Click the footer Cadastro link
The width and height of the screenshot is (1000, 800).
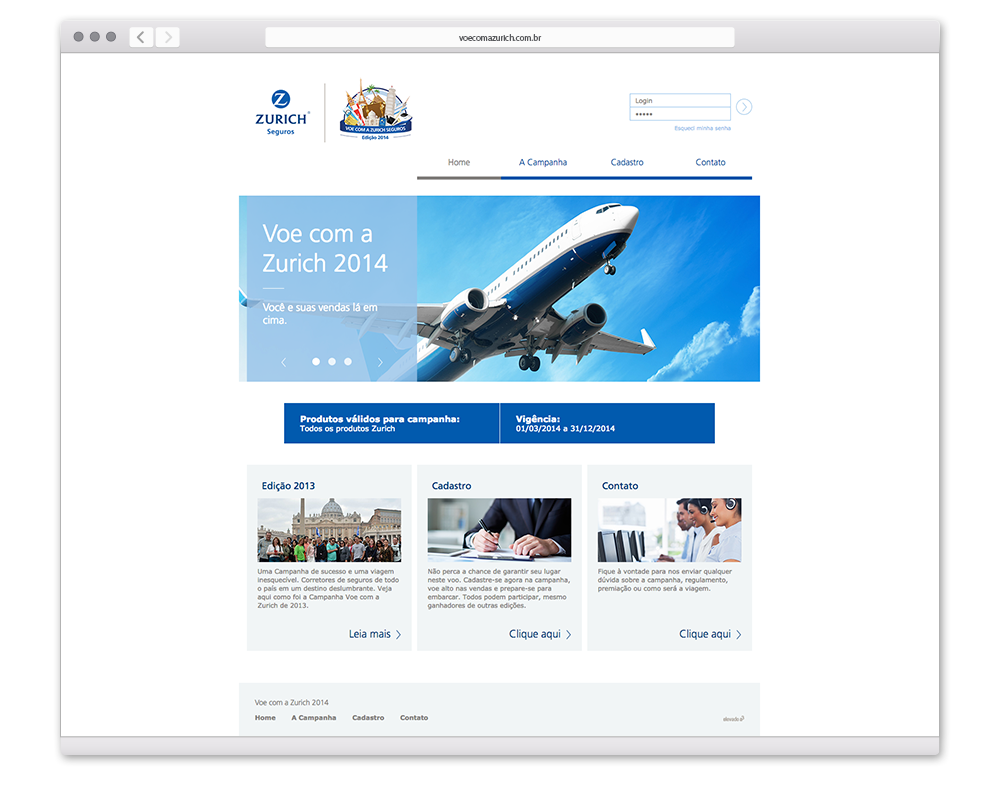[x=368, y=718]
